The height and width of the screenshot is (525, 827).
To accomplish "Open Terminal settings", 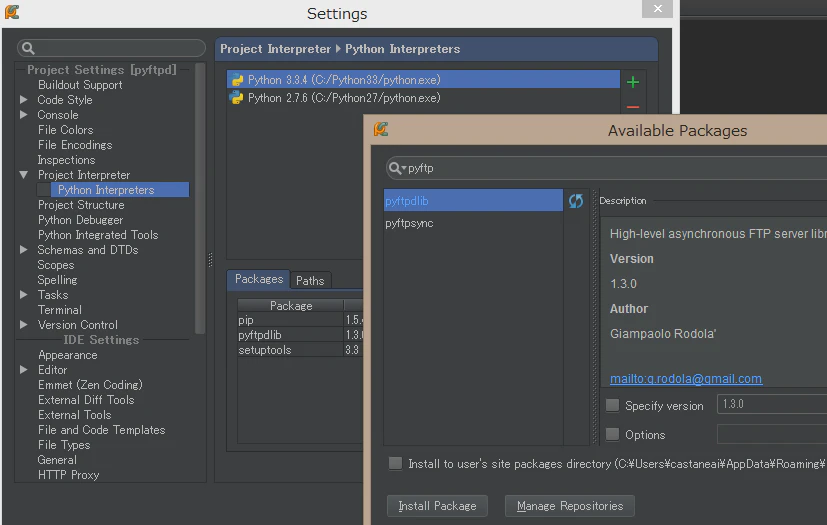I will [60, 310].
